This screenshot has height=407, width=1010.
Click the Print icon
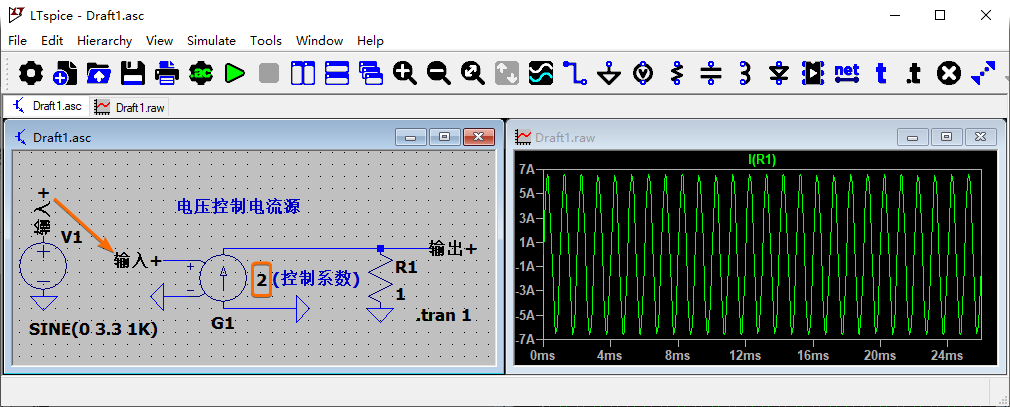pos(167,73)
